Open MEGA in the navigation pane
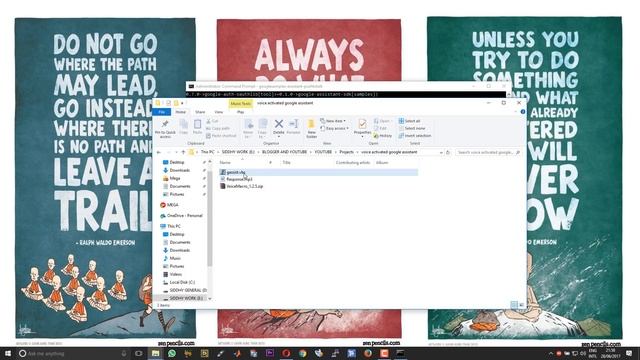 (x=169, y=205)
